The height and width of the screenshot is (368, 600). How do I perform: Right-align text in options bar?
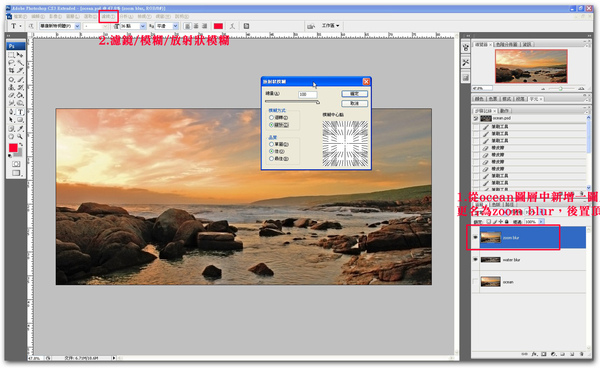point(205,26)
